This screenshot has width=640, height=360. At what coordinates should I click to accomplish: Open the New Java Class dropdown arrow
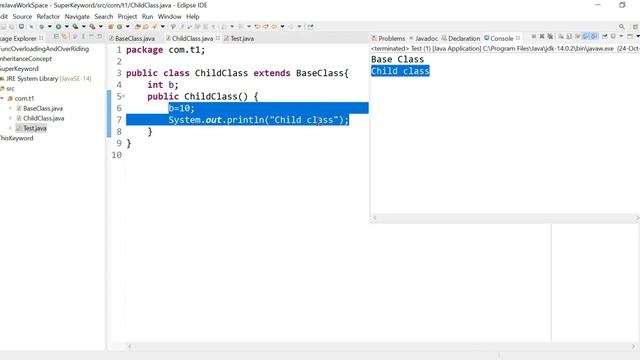(127, 27)
